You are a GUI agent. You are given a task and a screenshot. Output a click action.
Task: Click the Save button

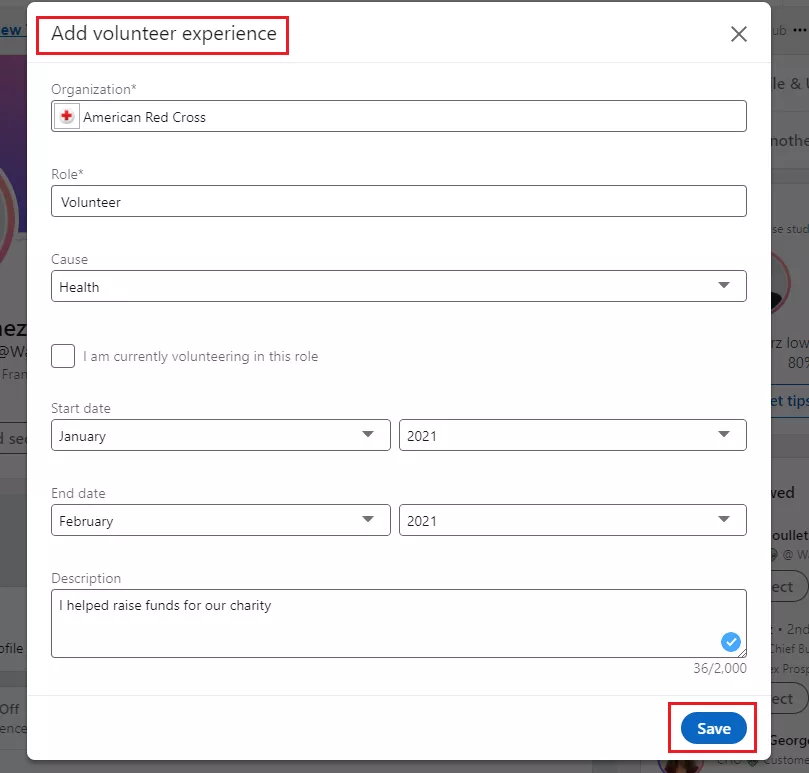pyautogui.click(x=713, y=728)
